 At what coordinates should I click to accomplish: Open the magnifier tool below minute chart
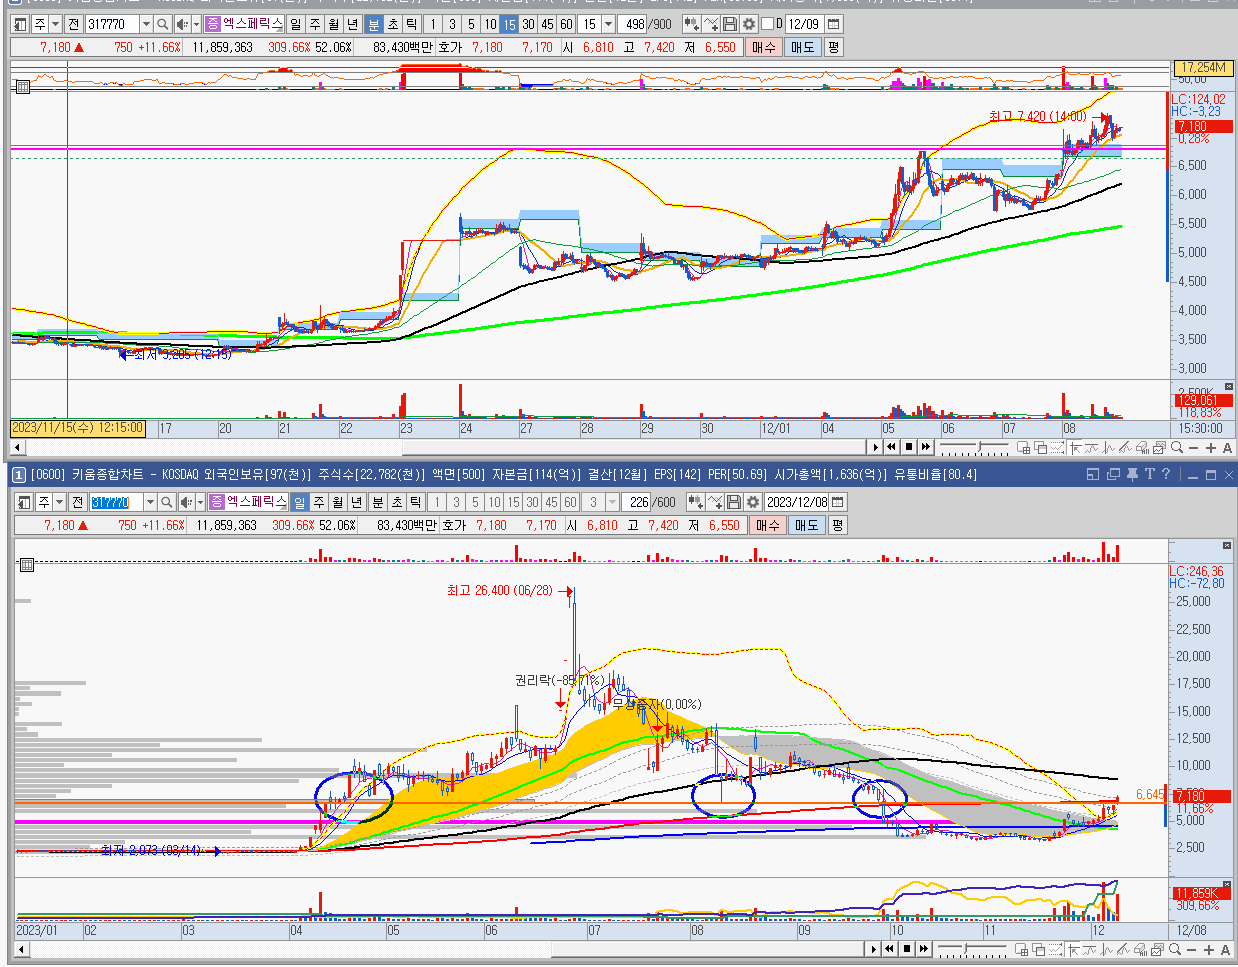pyautogui.click(x=1177, y=447)
